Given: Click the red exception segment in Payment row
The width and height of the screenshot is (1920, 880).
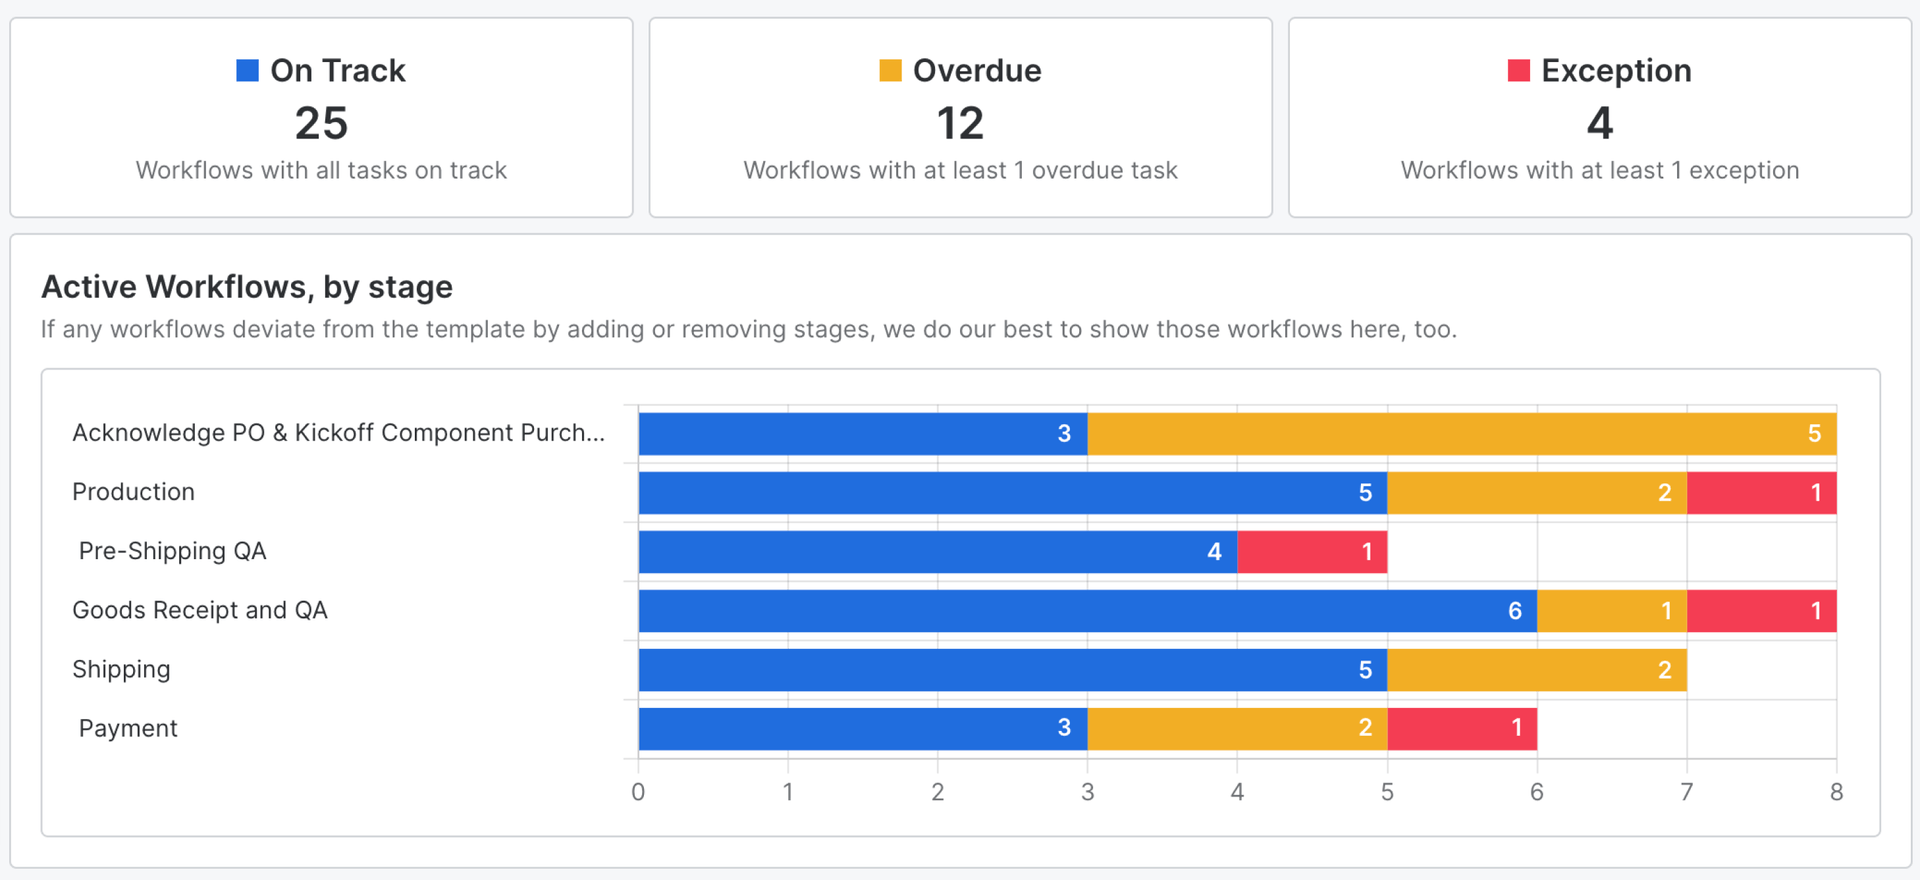Looking at the screenshot, I should pyautogui.click(x=1461, y=729).
